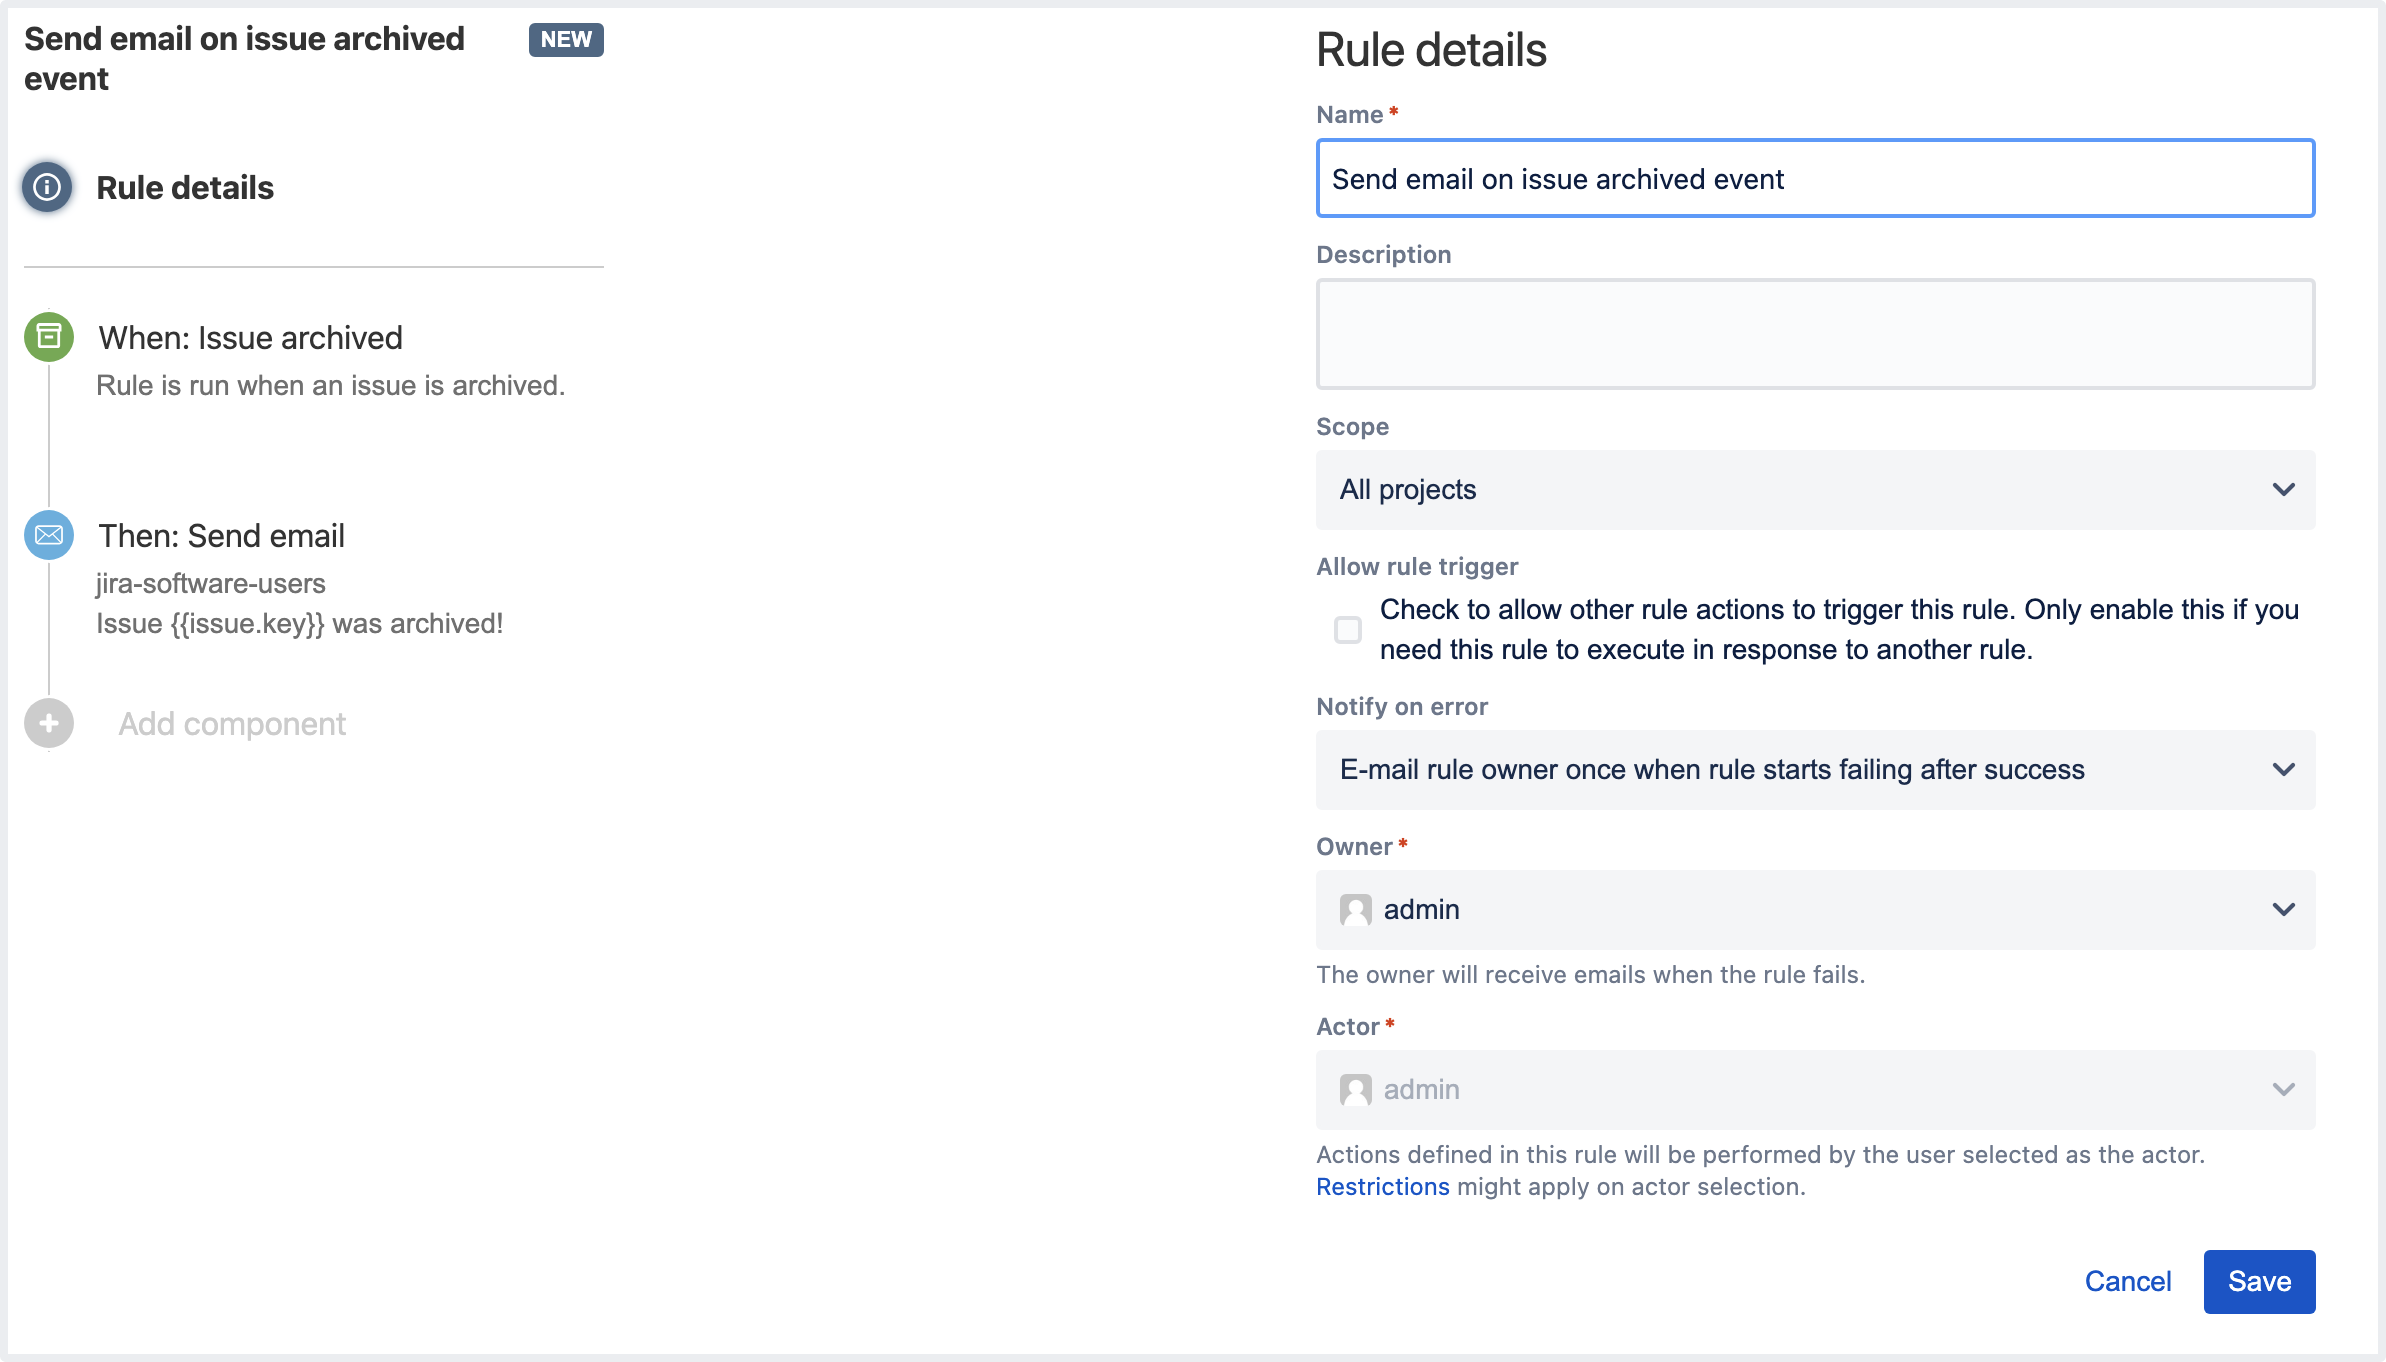Click the Owner field label
The width and height of the screenshot is (2386, 1362).
[1354, 847]
